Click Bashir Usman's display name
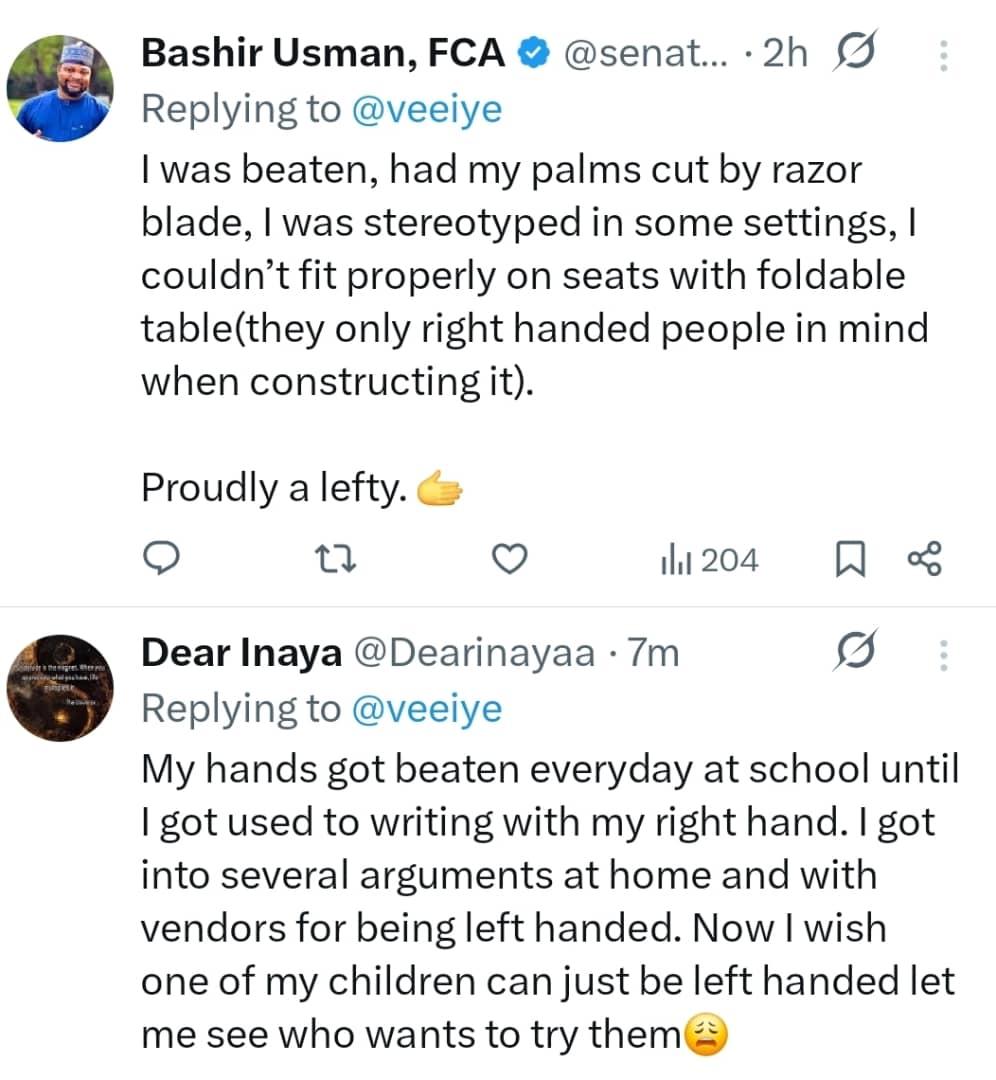996x1080 pixels. pyautogui.click(x=320, y=52)
